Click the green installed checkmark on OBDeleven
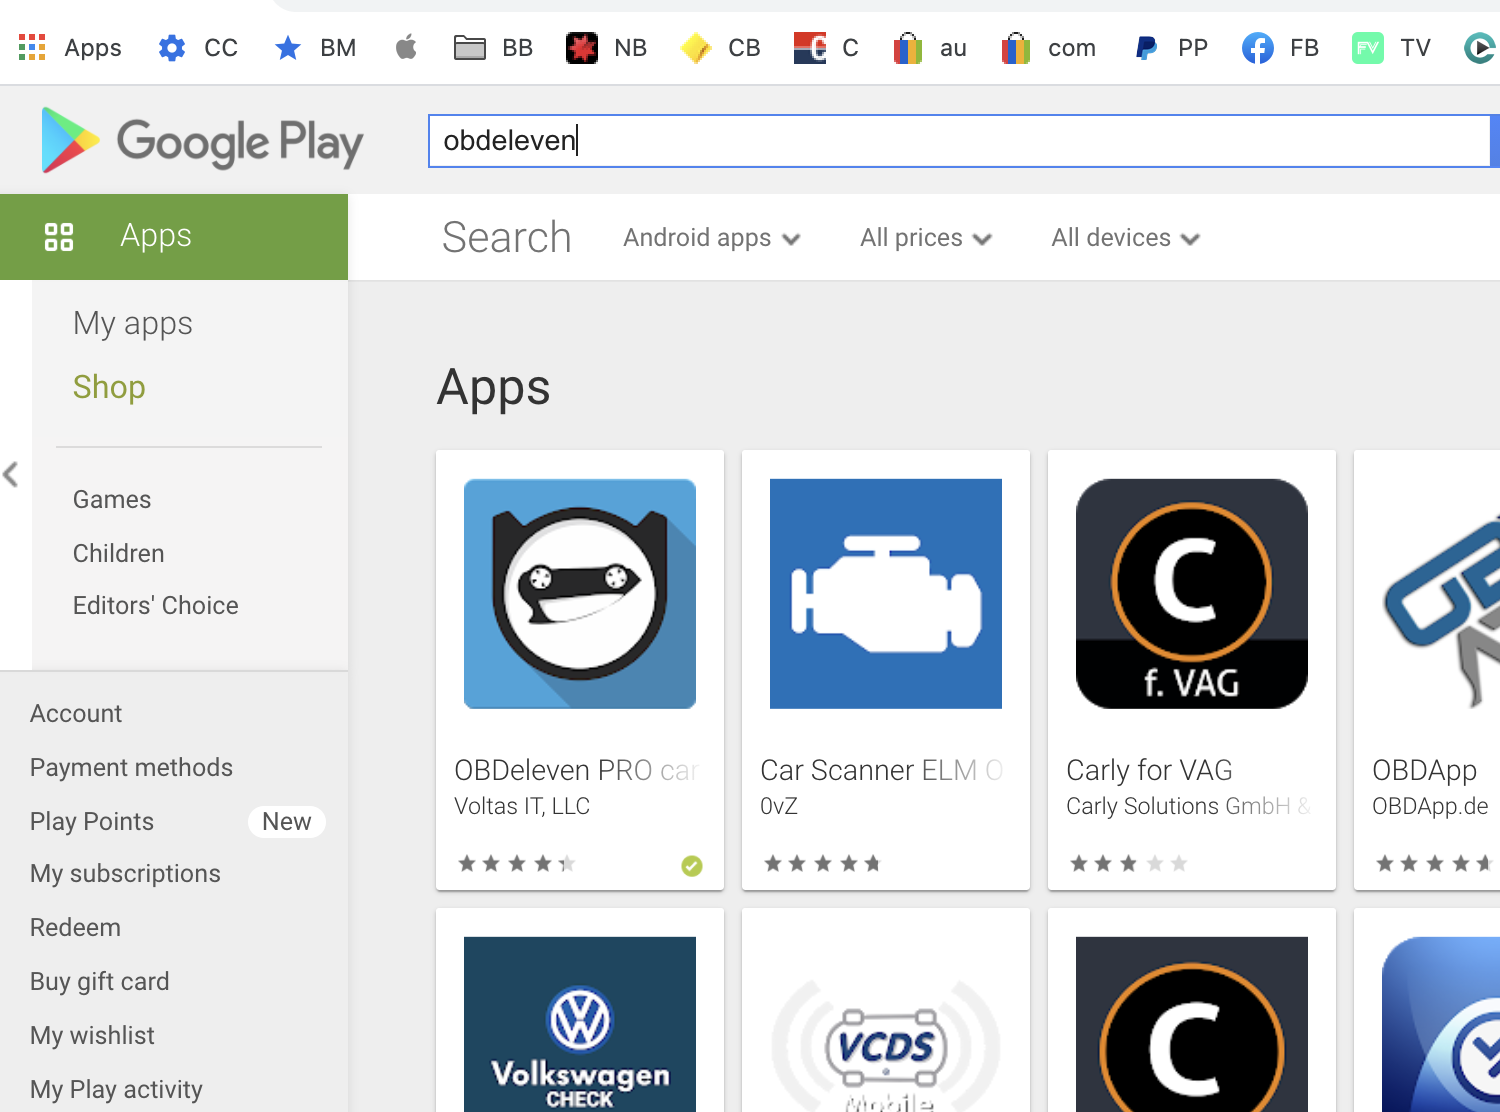1500x1112 pixels. click(691, 865)
